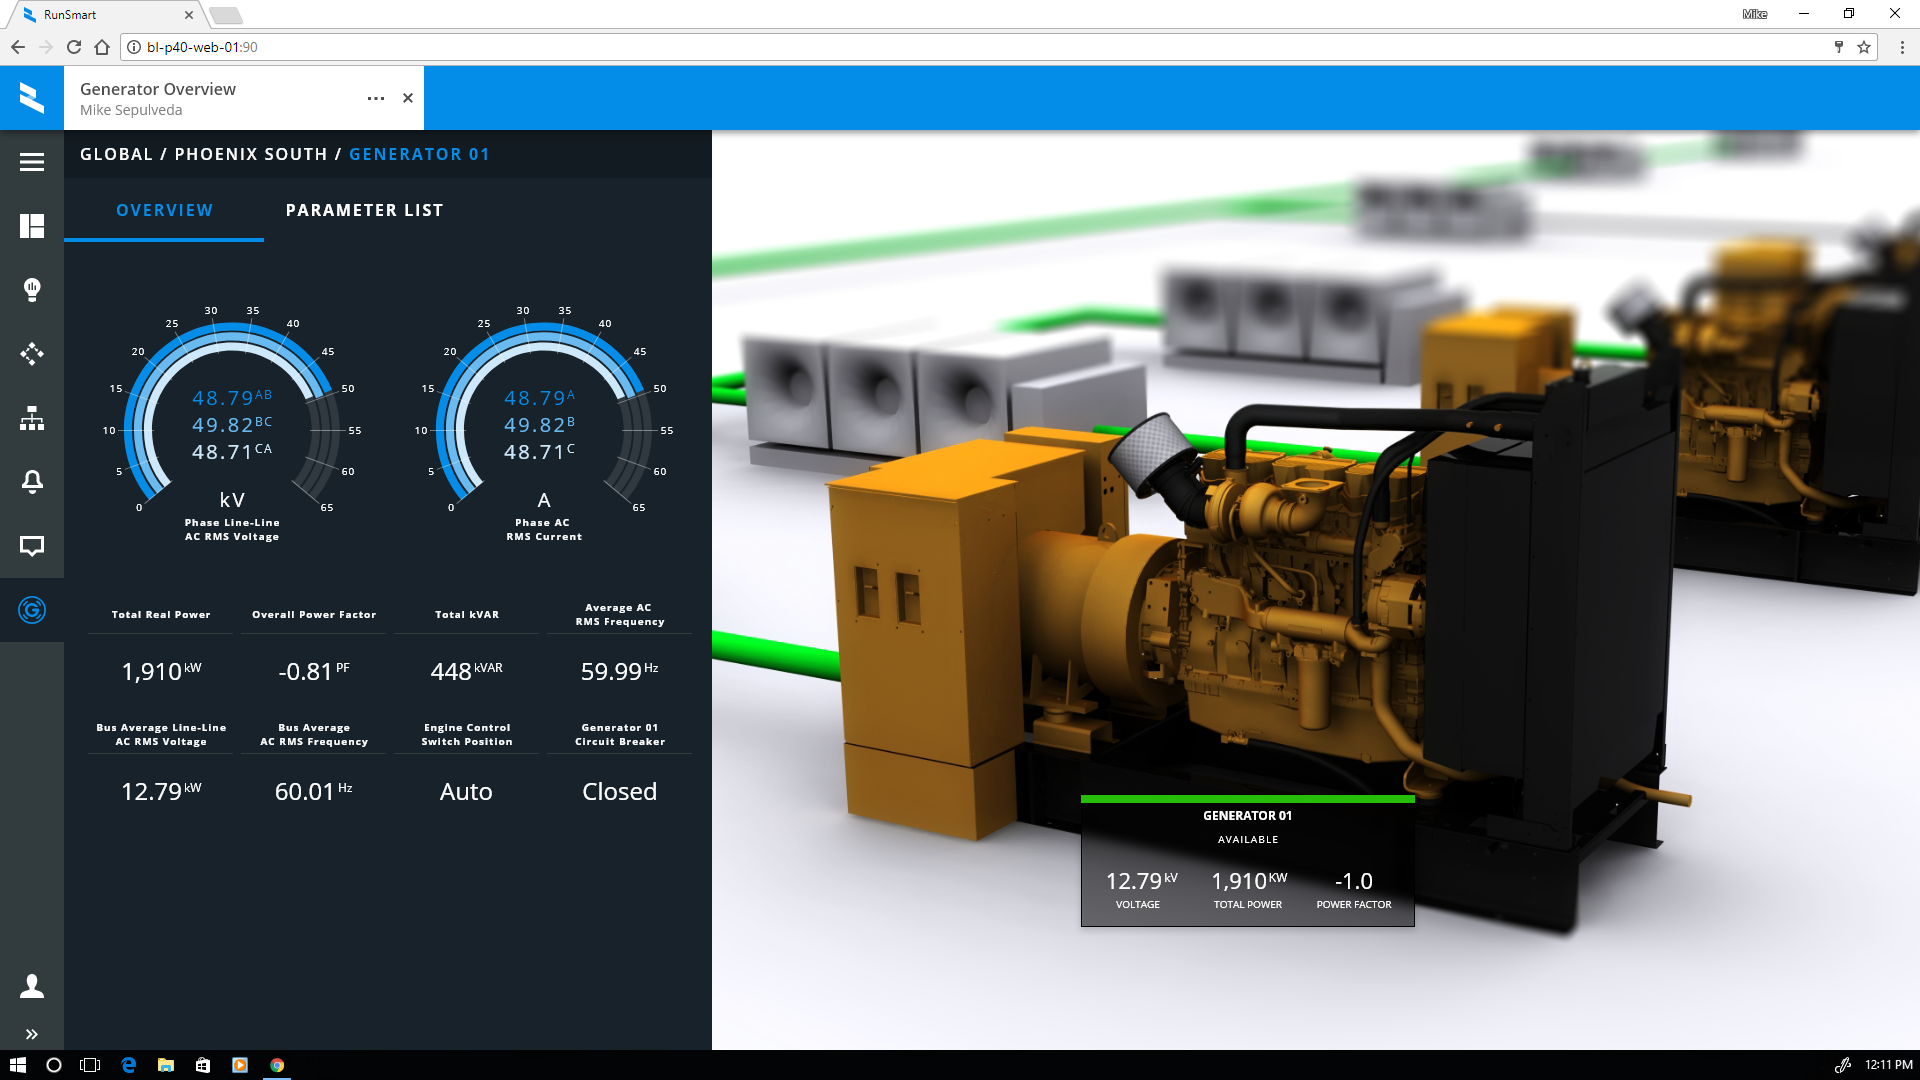Close the Generator Overview panel tab
Viewport: 1920px width, 1080px height.
coord(408,98)
